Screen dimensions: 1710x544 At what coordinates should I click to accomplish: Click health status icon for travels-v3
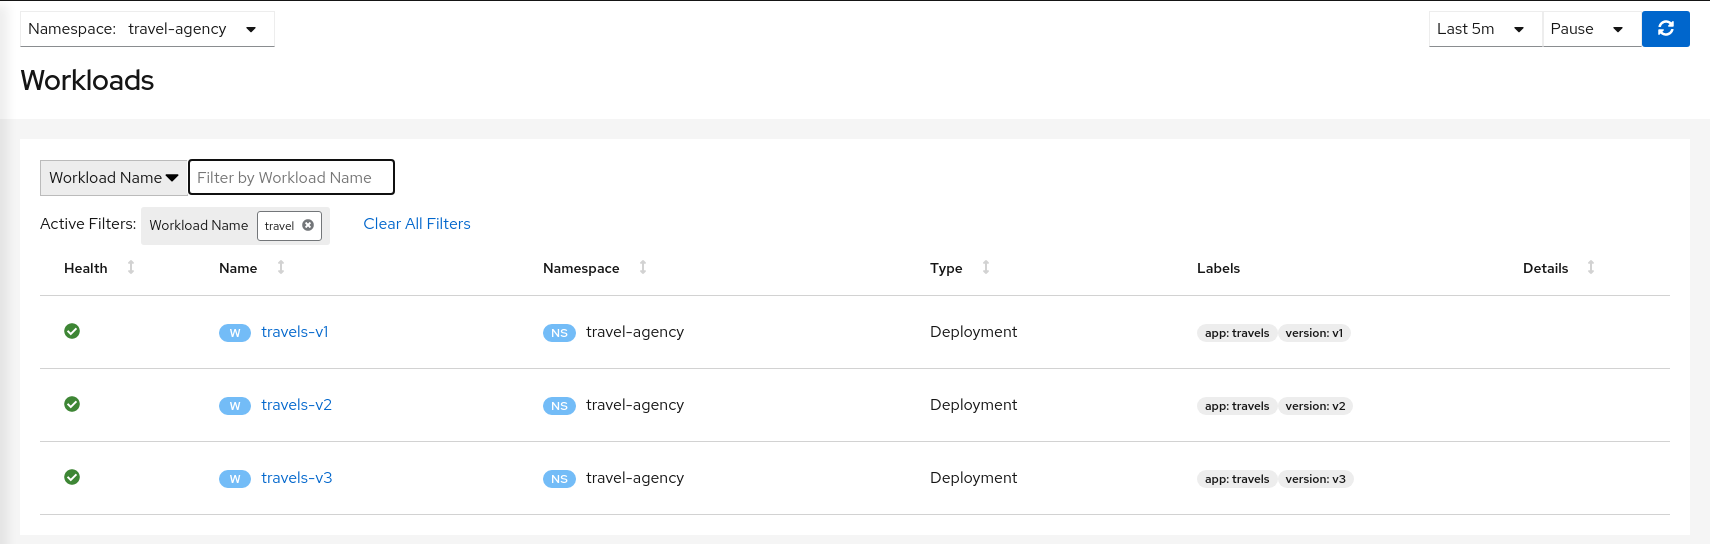coord(72,477)
